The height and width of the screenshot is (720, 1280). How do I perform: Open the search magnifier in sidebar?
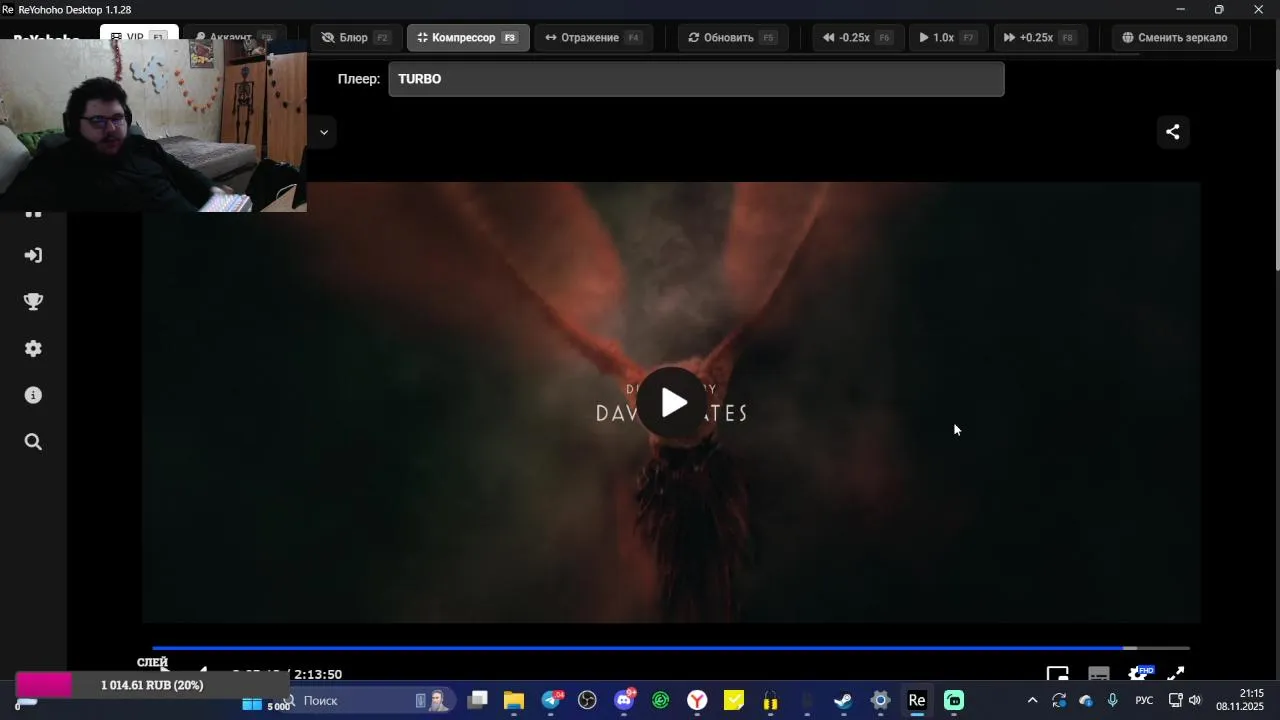point(33,442)
